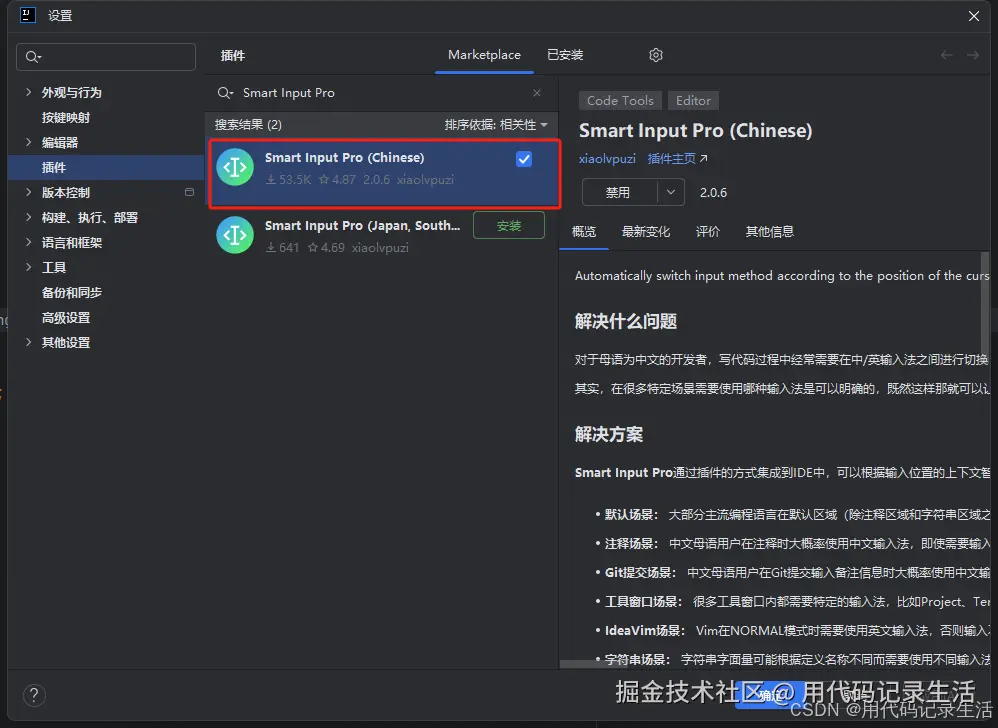Image resolution: width=998 pixels, height=728 pixels.
Task: Switch to 已安装 tab
Action: point(565,55)
